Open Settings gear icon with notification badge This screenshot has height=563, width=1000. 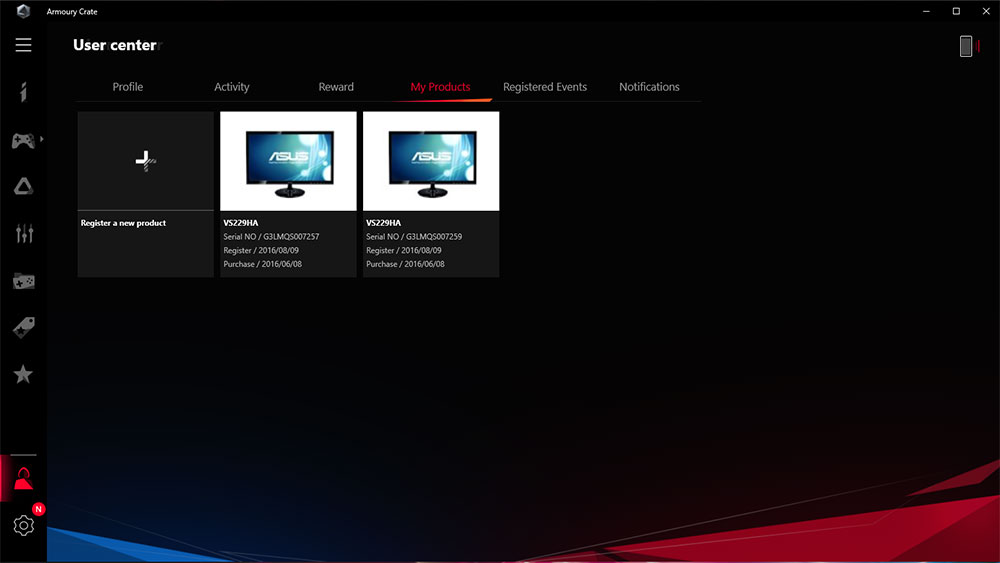click(24, 525)
